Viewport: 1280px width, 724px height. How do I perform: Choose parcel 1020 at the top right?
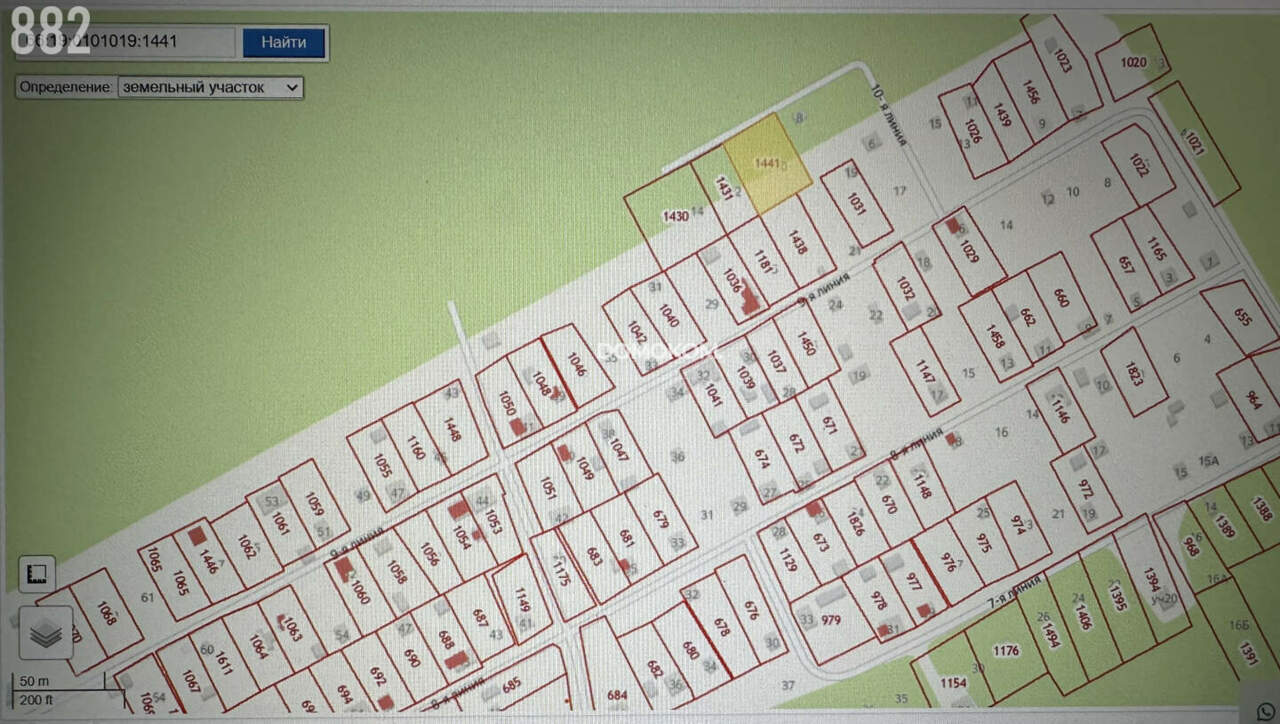(x=1132, y=62)
